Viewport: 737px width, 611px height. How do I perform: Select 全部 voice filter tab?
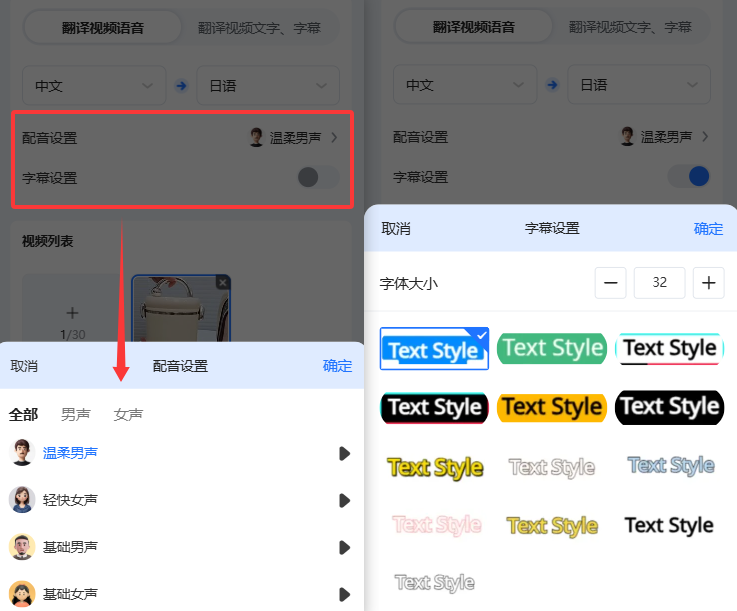(24, 415)
